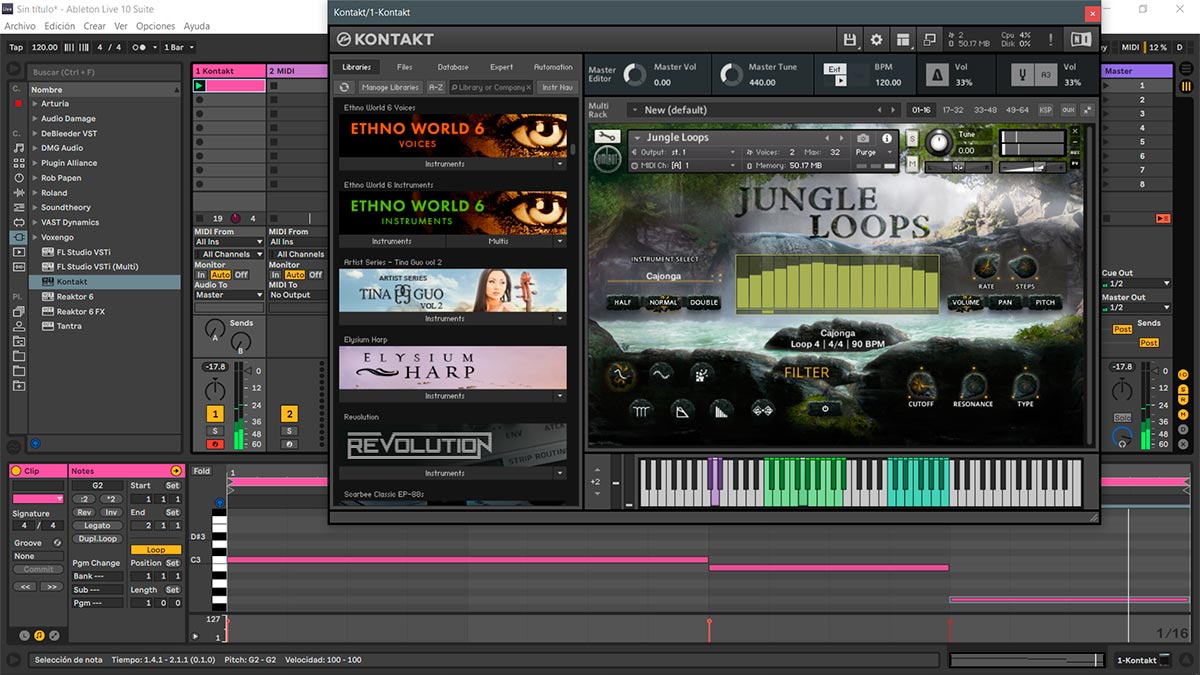Image resolution: width=1200 pixels, height=675 pixels.
Task: Click the Native Instruments NI logo
Action: 1081,39
